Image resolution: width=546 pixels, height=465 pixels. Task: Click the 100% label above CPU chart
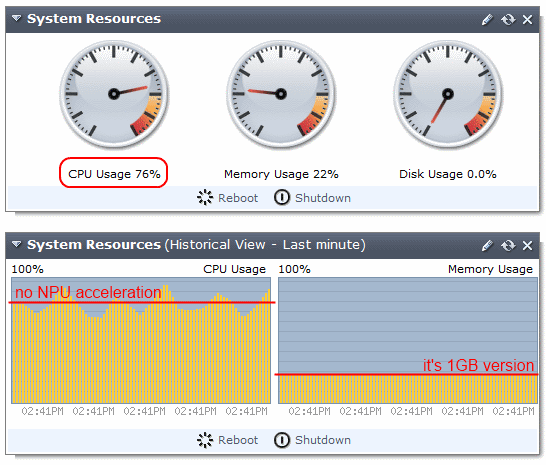click(28, 269)
